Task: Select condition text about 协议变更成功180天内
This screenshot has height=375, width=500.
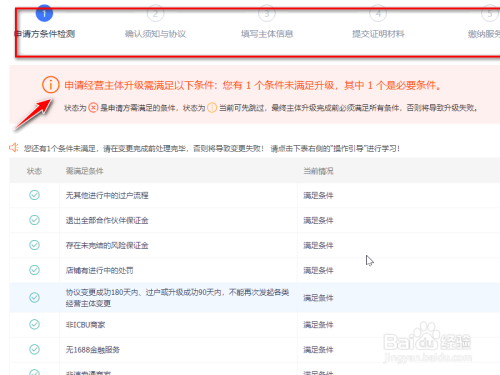Action: pyautogui.click(x=177, y=298)
